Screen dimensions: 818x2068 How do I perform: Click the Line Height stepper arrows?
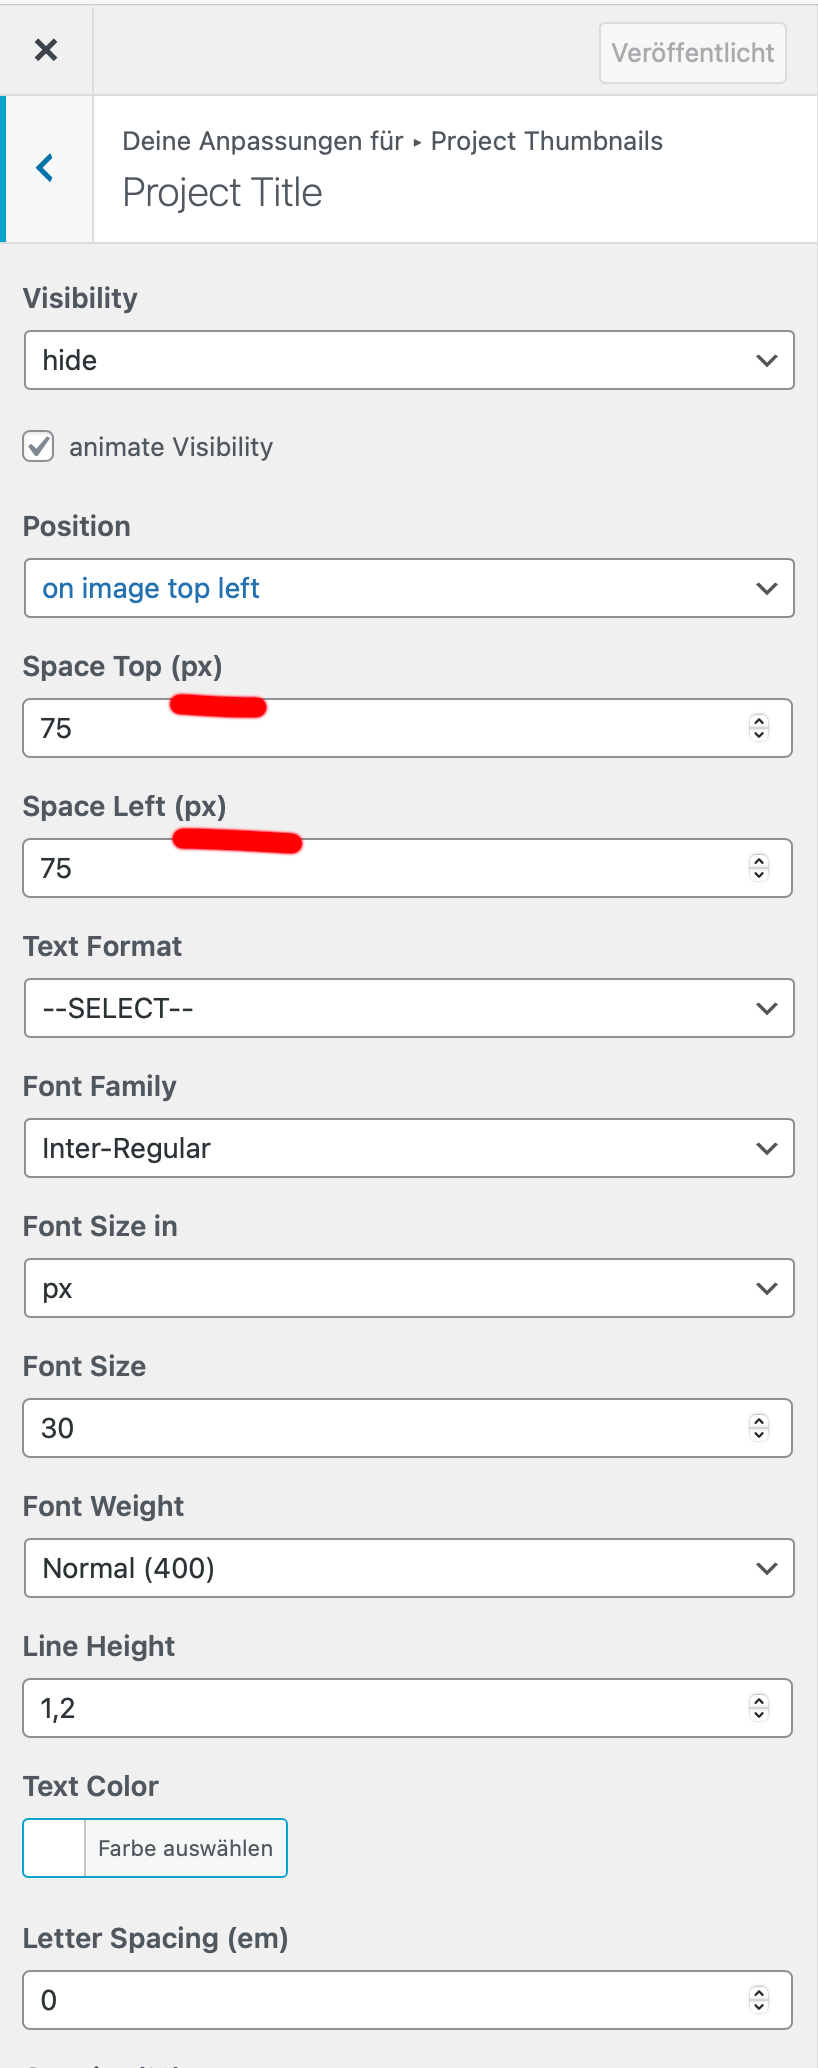(759, 1708)
